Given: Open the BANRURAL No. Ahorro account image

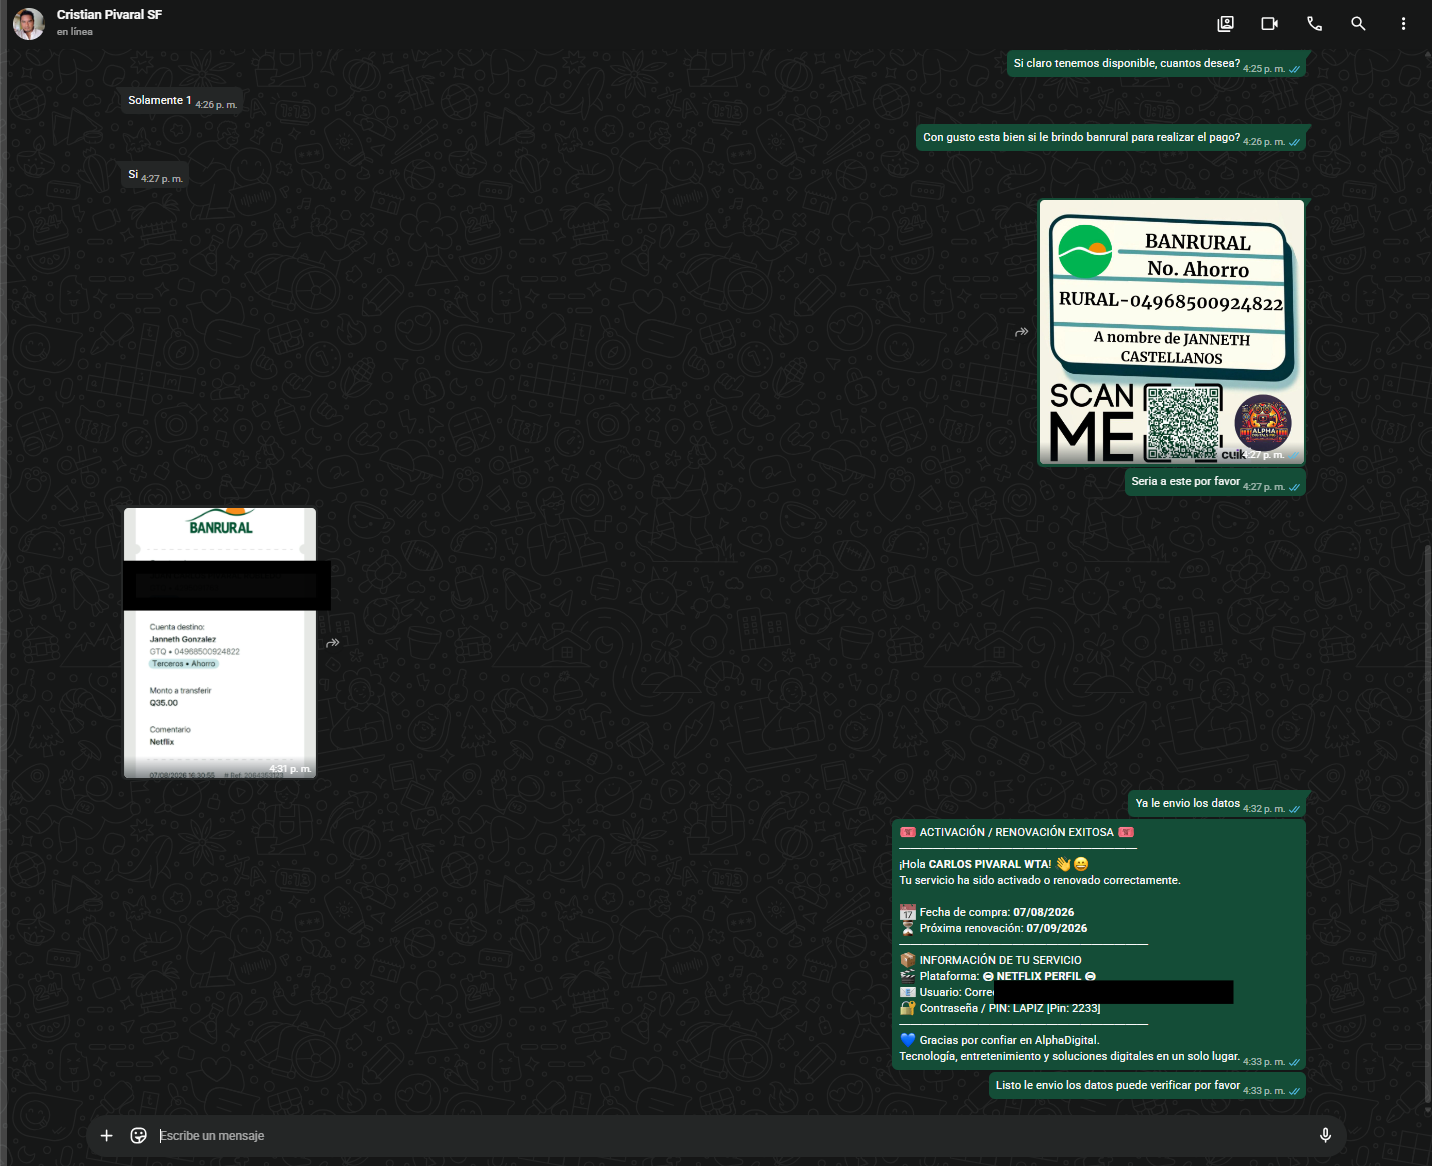Looking at the screenshot, I should (1172, 332).
